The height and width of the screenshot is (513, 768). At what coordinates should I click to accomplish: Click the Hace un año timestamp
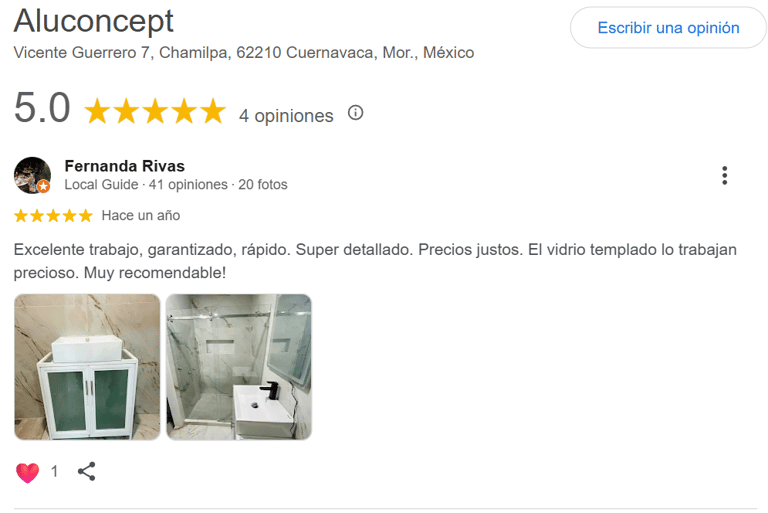141,215
